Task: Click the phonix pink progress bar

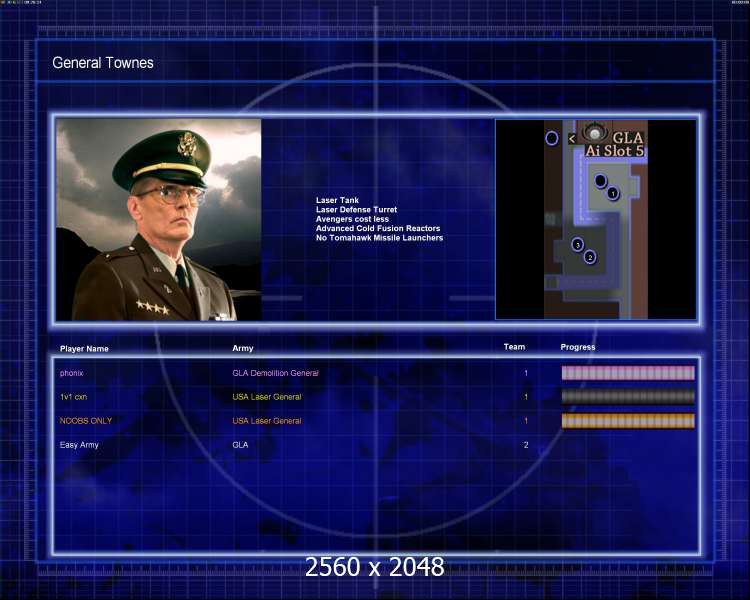Action: [x=628, y=373]
